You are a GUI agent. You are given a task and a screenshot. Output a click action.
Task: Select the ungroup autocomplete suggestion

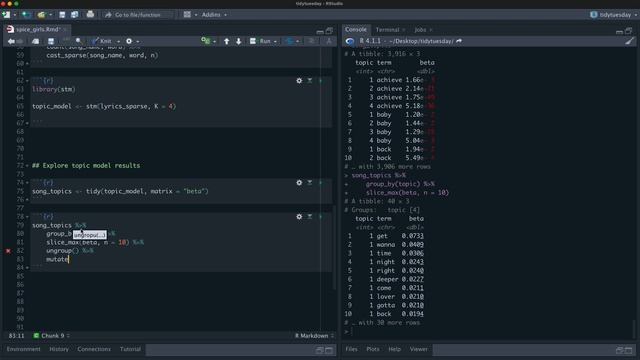(x=90, y=235)
